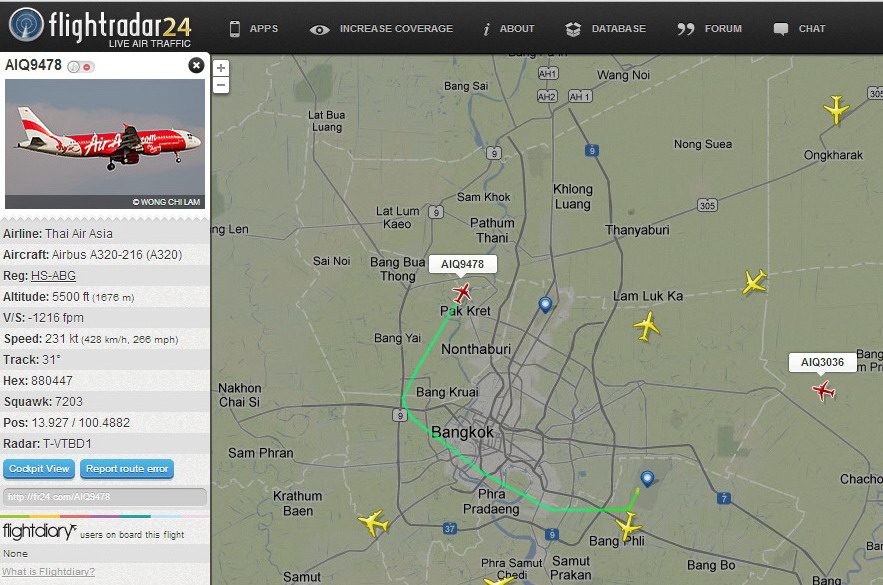
Task: Open the Apps menu
Action: 253,29
